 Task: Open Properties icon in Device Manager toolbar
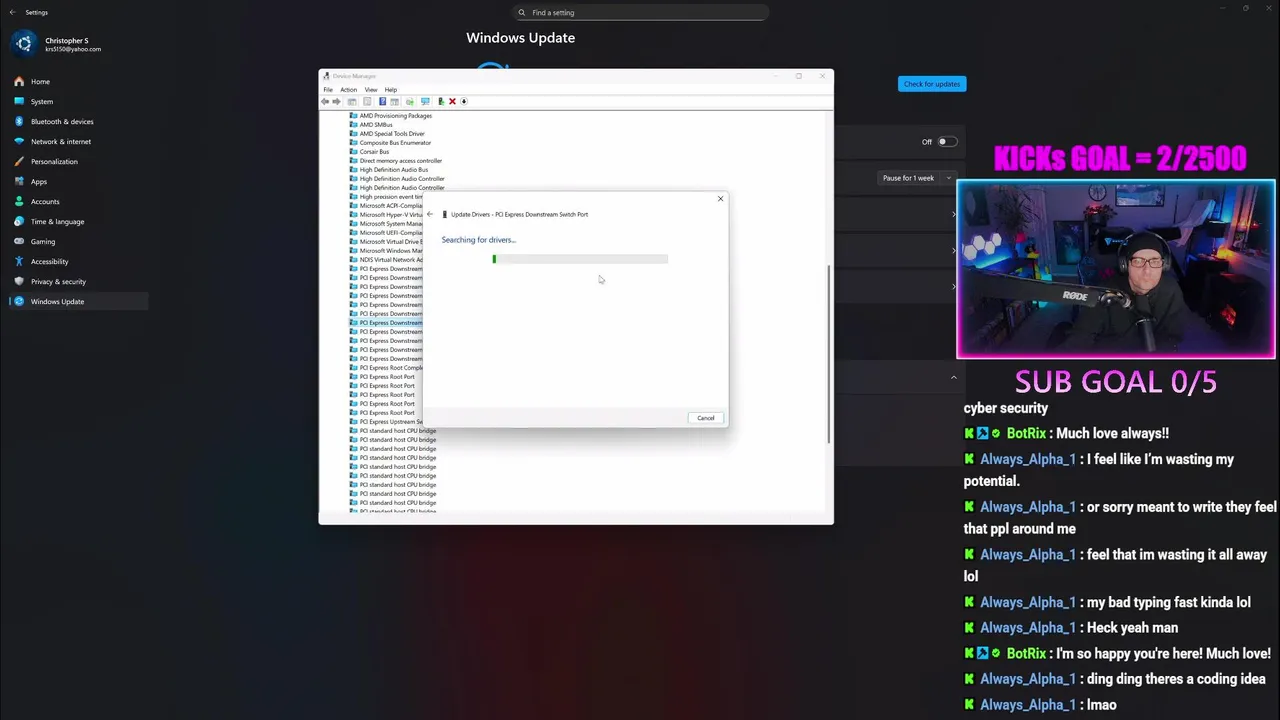point(367,101)
